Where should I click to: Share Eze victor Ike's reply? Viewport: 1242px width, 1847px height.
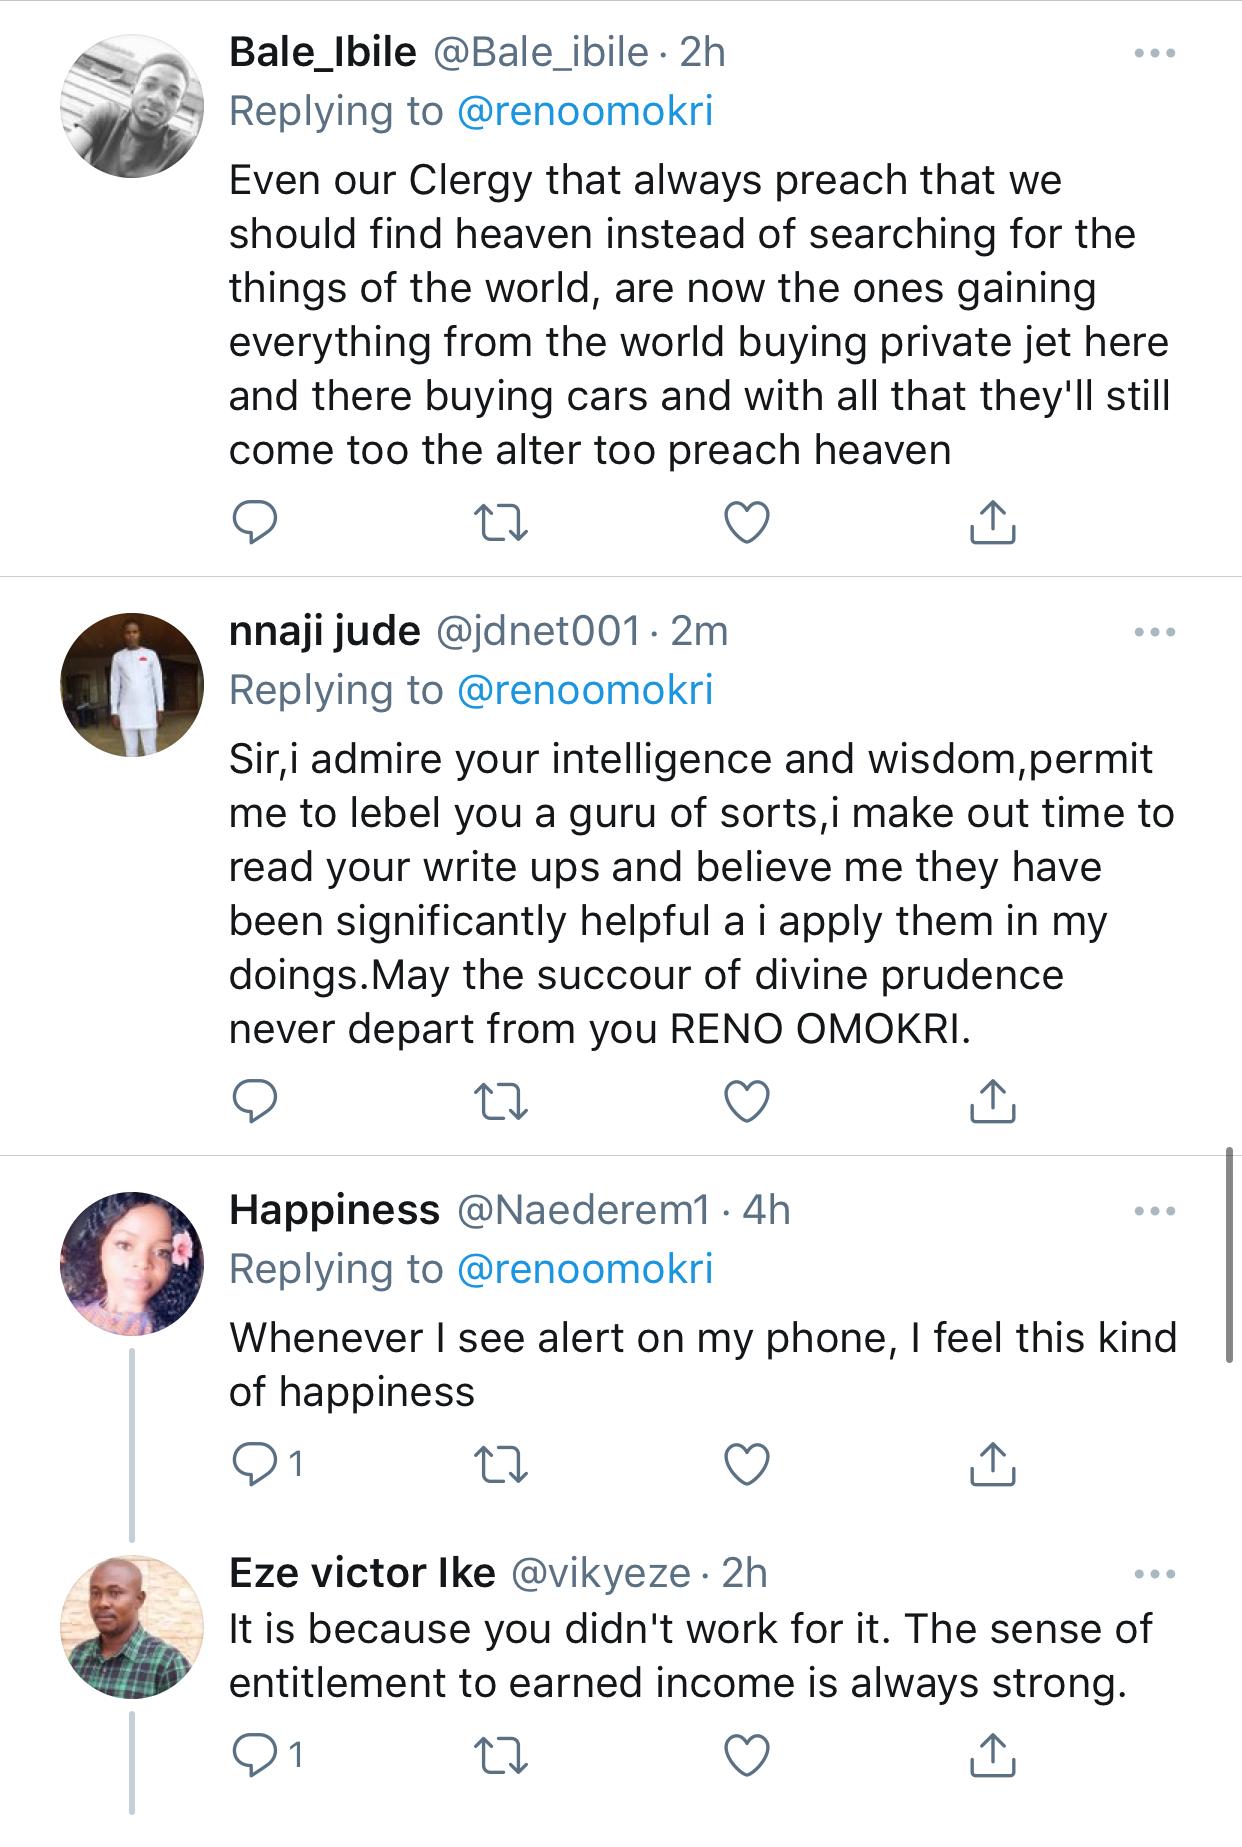click(x=993, y=1754)
